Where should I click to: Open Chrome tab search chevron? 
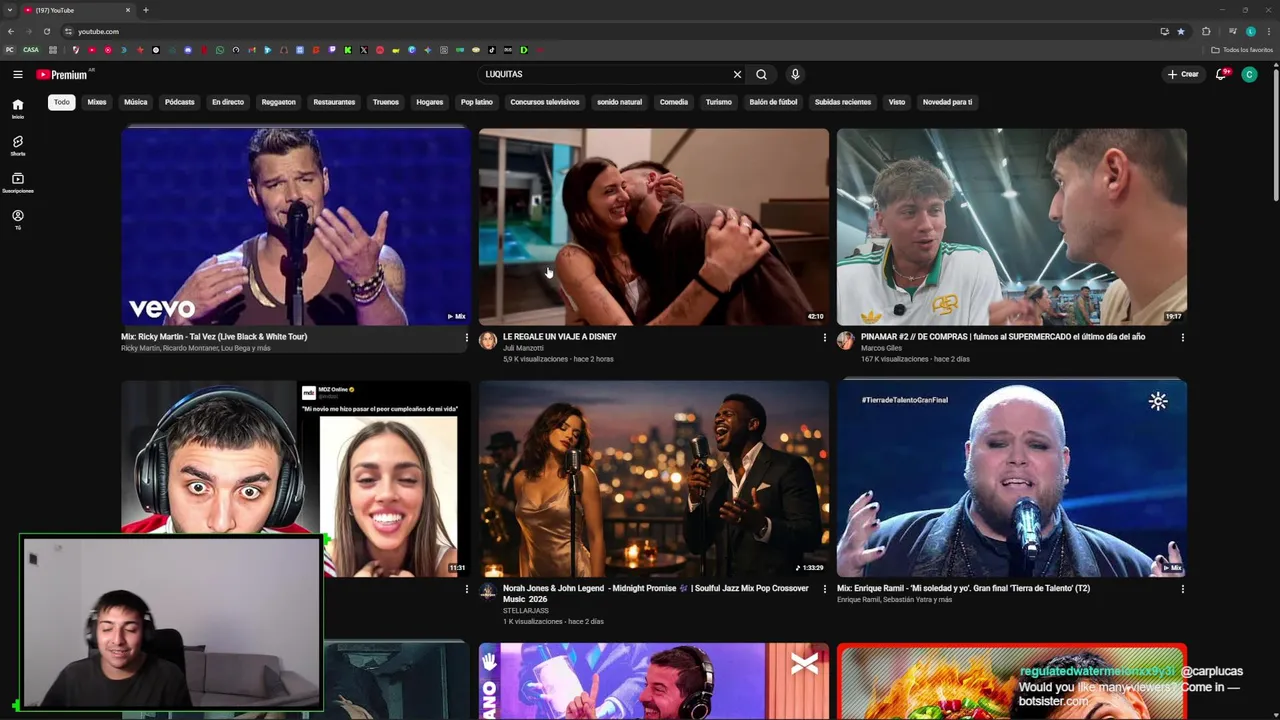click(10, 10)
